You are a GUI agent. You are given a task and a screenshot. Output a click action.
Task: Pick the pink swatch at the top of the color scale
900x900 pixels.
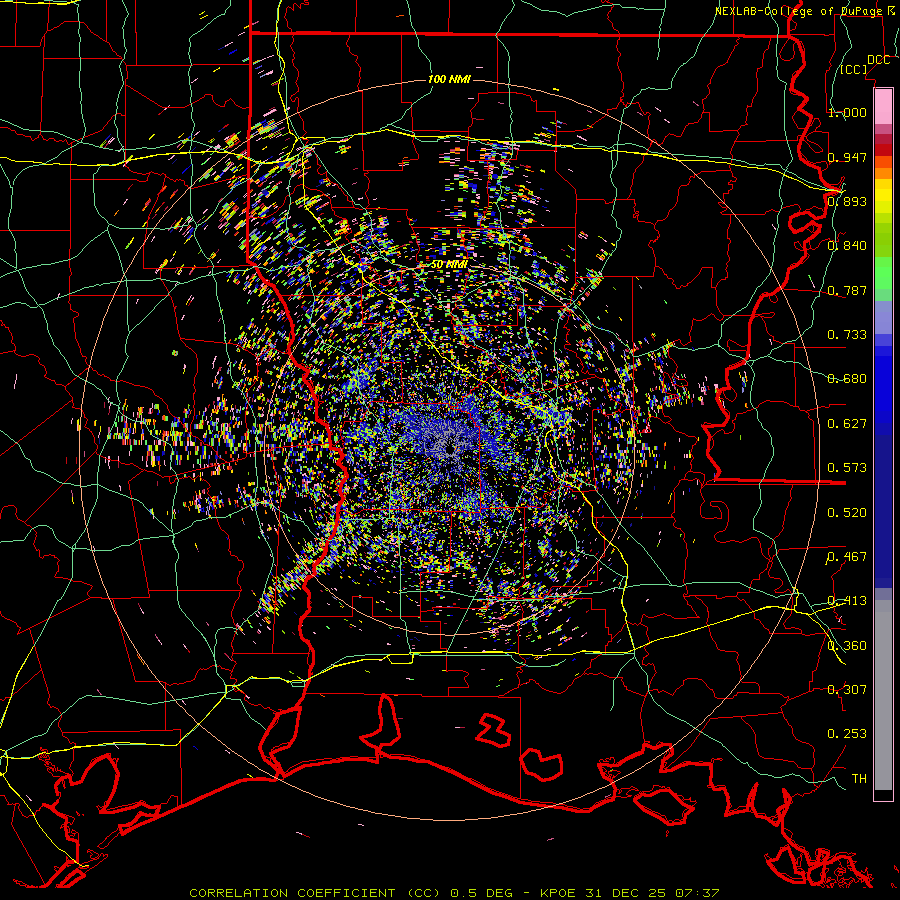pos(883,106)
